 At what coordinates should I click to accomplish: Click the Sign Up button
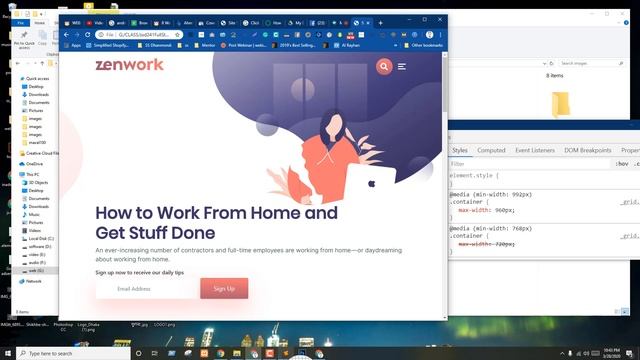pyautogui.click(x=224, y=289)
